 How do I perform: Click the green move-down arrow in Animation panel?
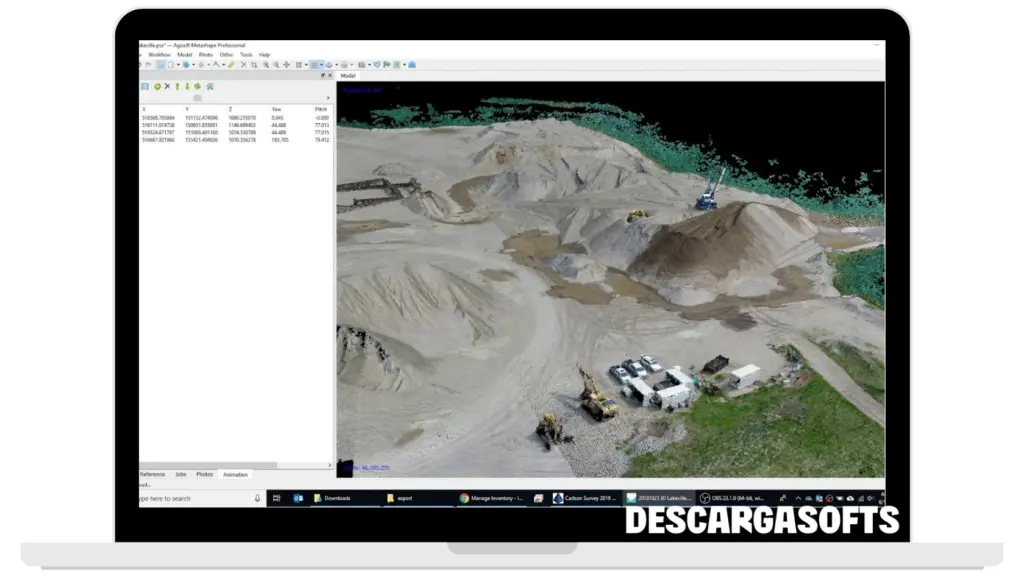(187, 87)
